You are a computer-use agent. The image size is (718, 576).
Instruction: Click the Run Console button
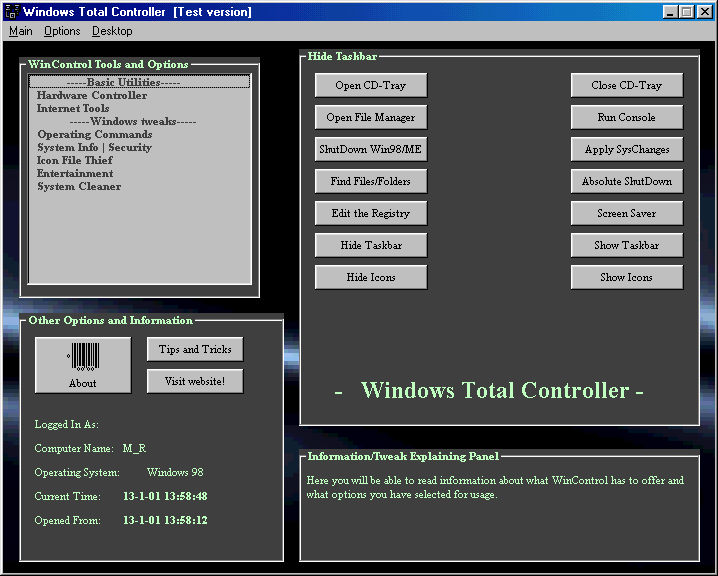coord(627,117)
